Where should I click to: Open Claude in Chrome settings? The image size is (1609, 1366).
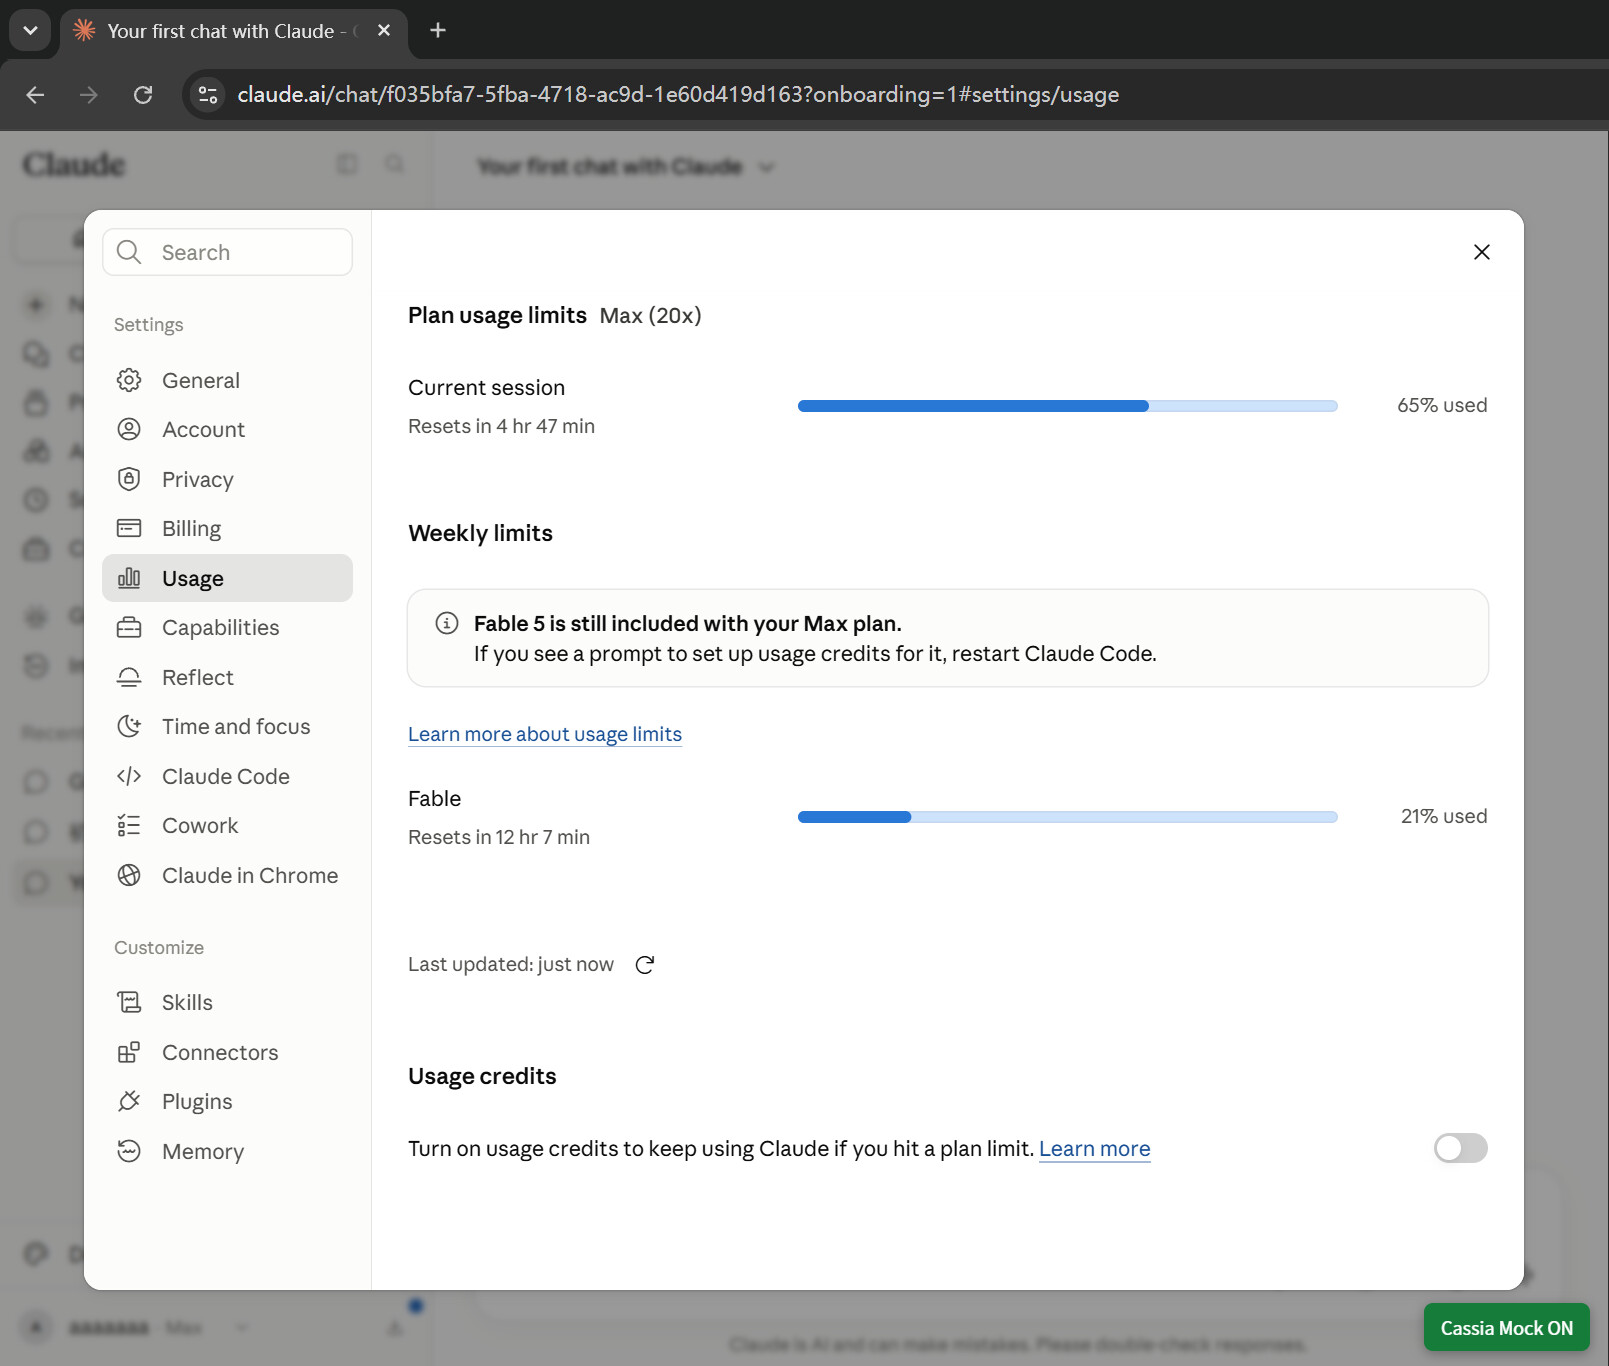[227, 875]
